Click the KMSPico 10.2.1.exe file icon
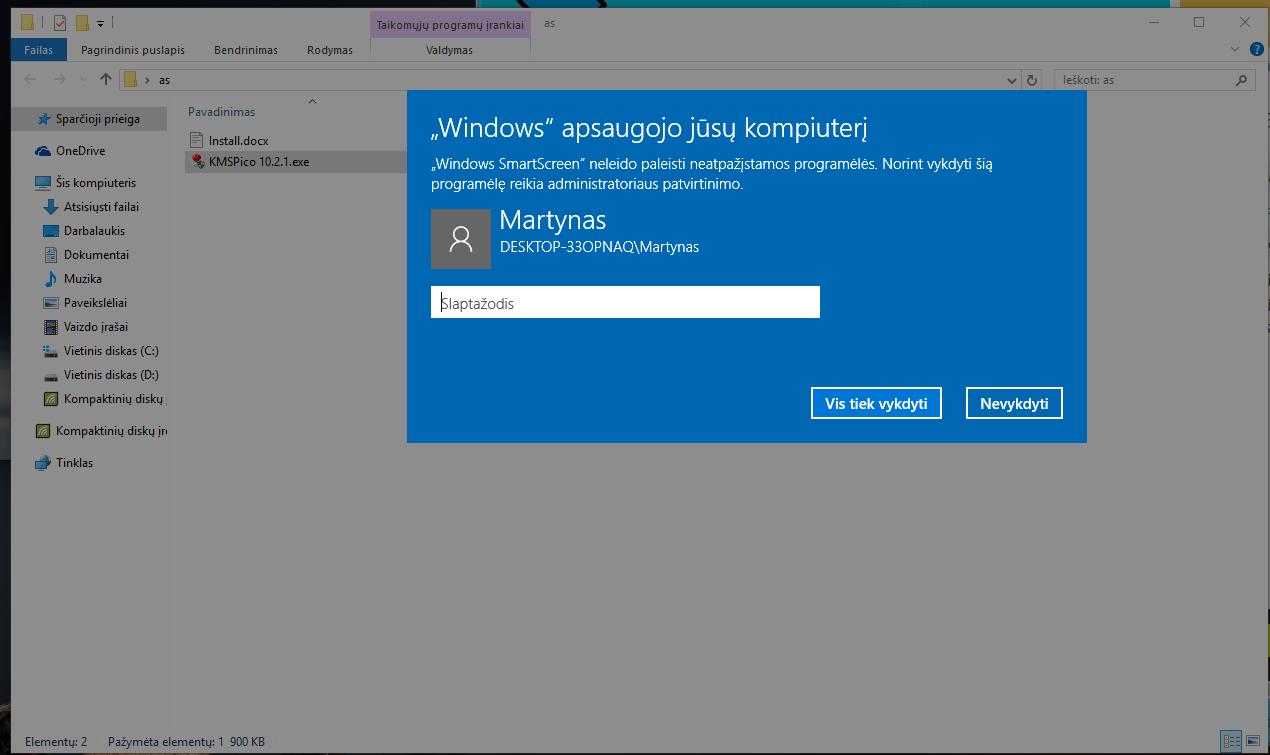 pos(197,161)
